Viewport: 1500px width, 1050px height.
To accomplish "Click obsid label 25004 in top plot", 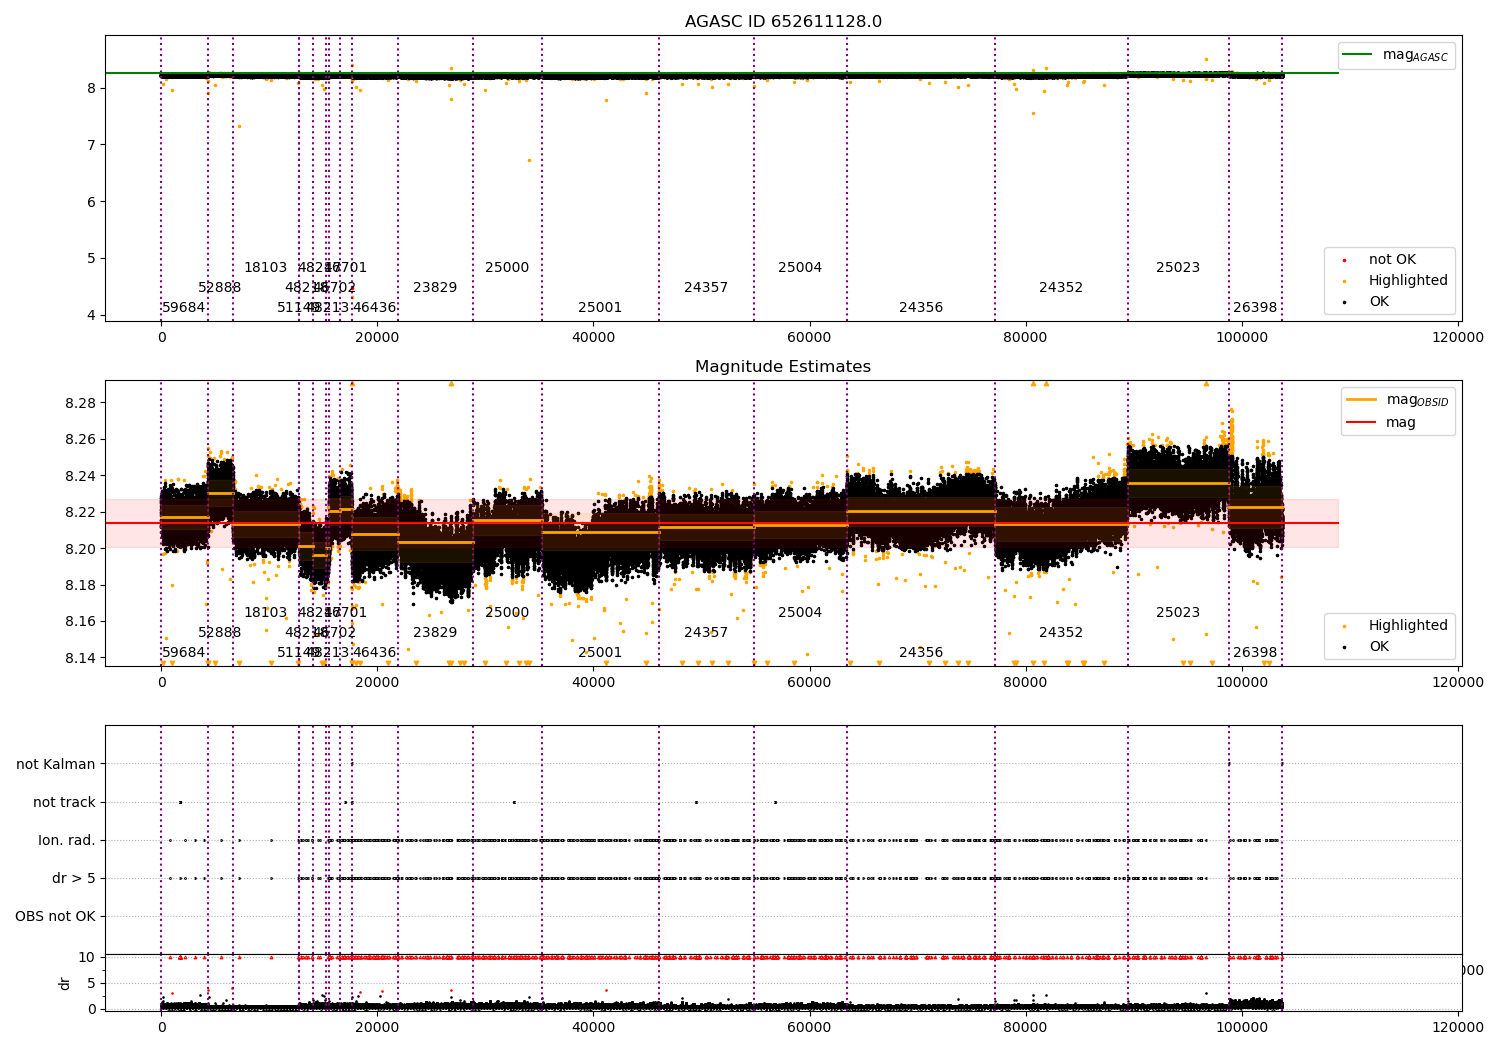I will (x=800, y=268).
